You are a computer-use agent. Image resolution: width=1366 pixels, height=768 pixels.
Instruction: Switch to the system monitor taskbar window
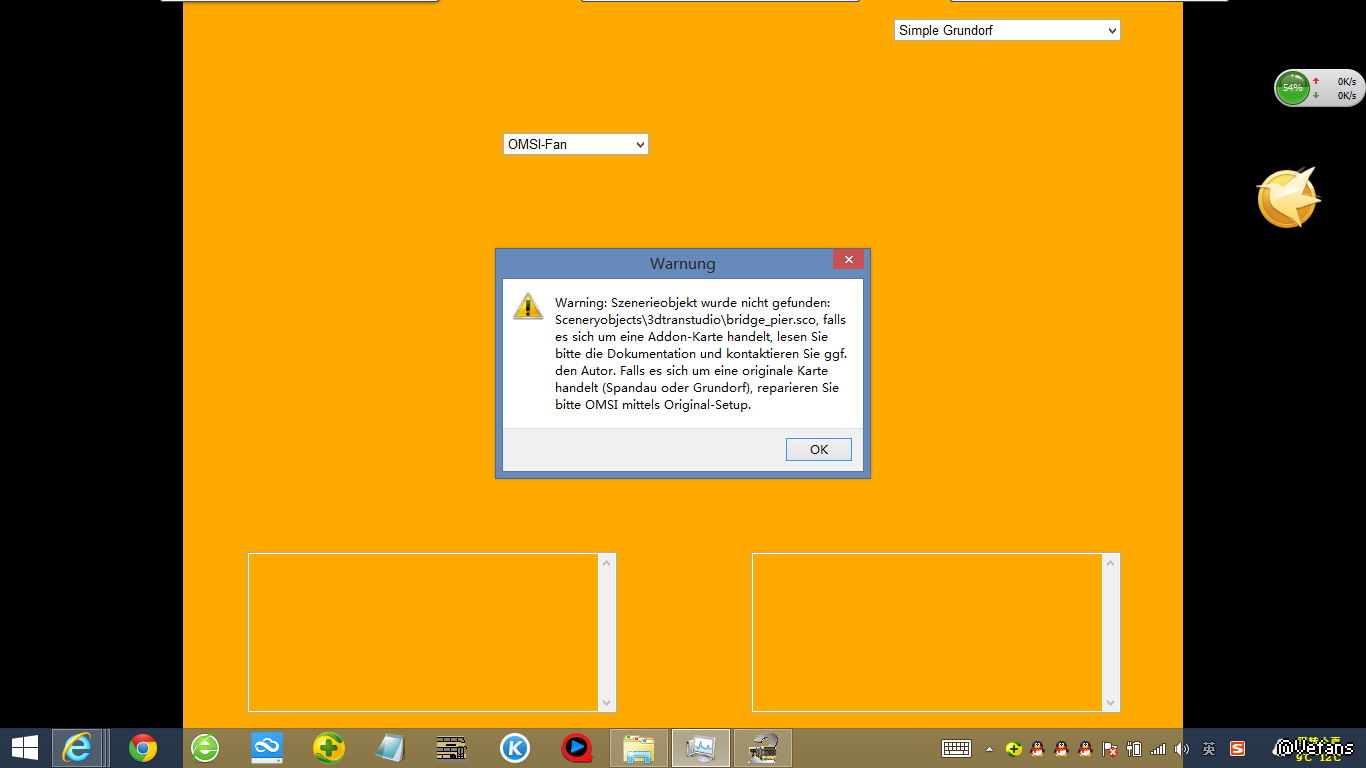coord(701,748)
